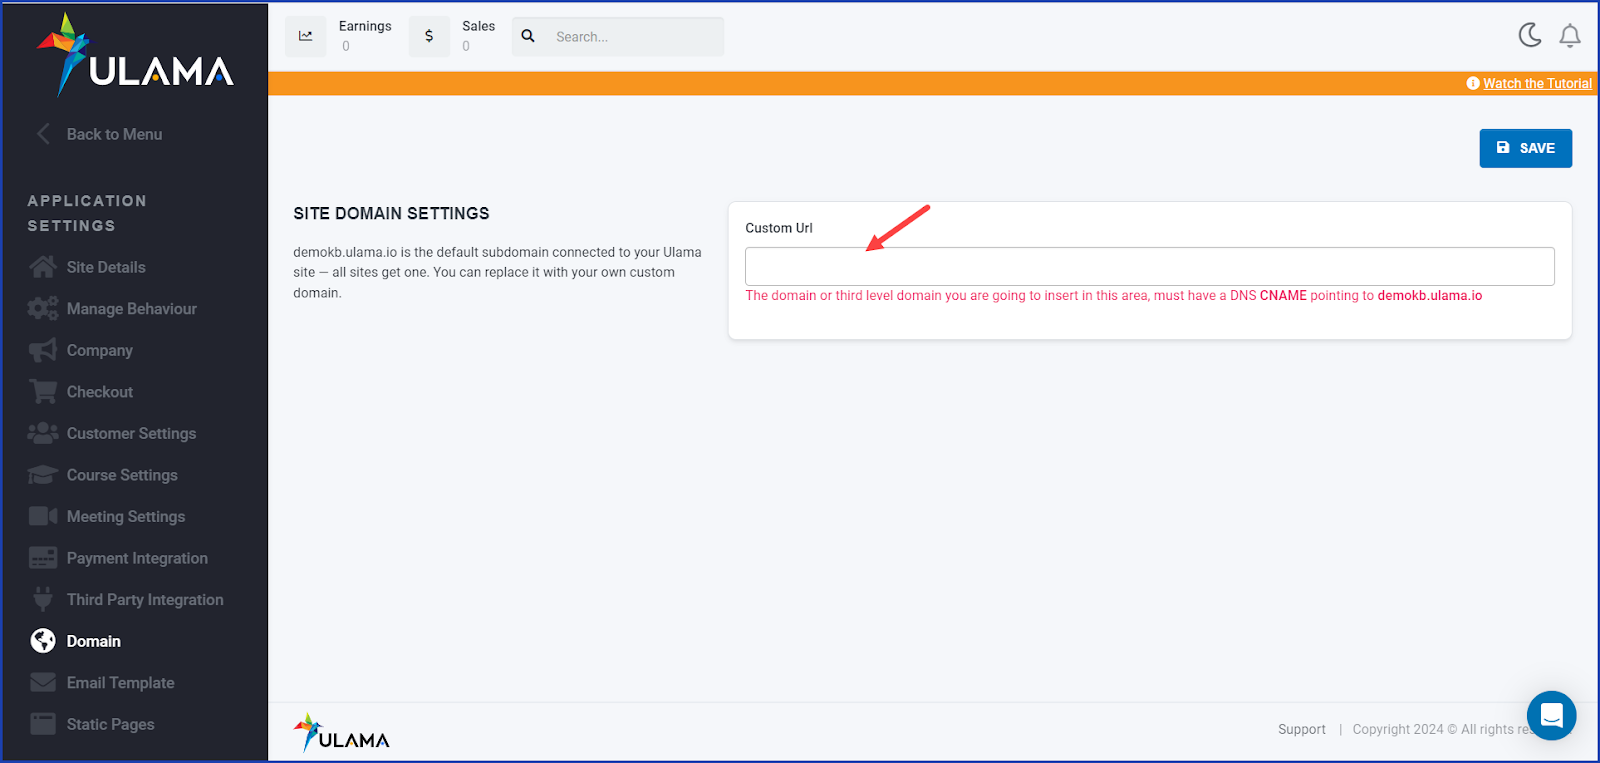Click the Back to Menu chevron arrow
This screenshot has width=1600, height=763.
pyautogui.click(x=43, y=134)
